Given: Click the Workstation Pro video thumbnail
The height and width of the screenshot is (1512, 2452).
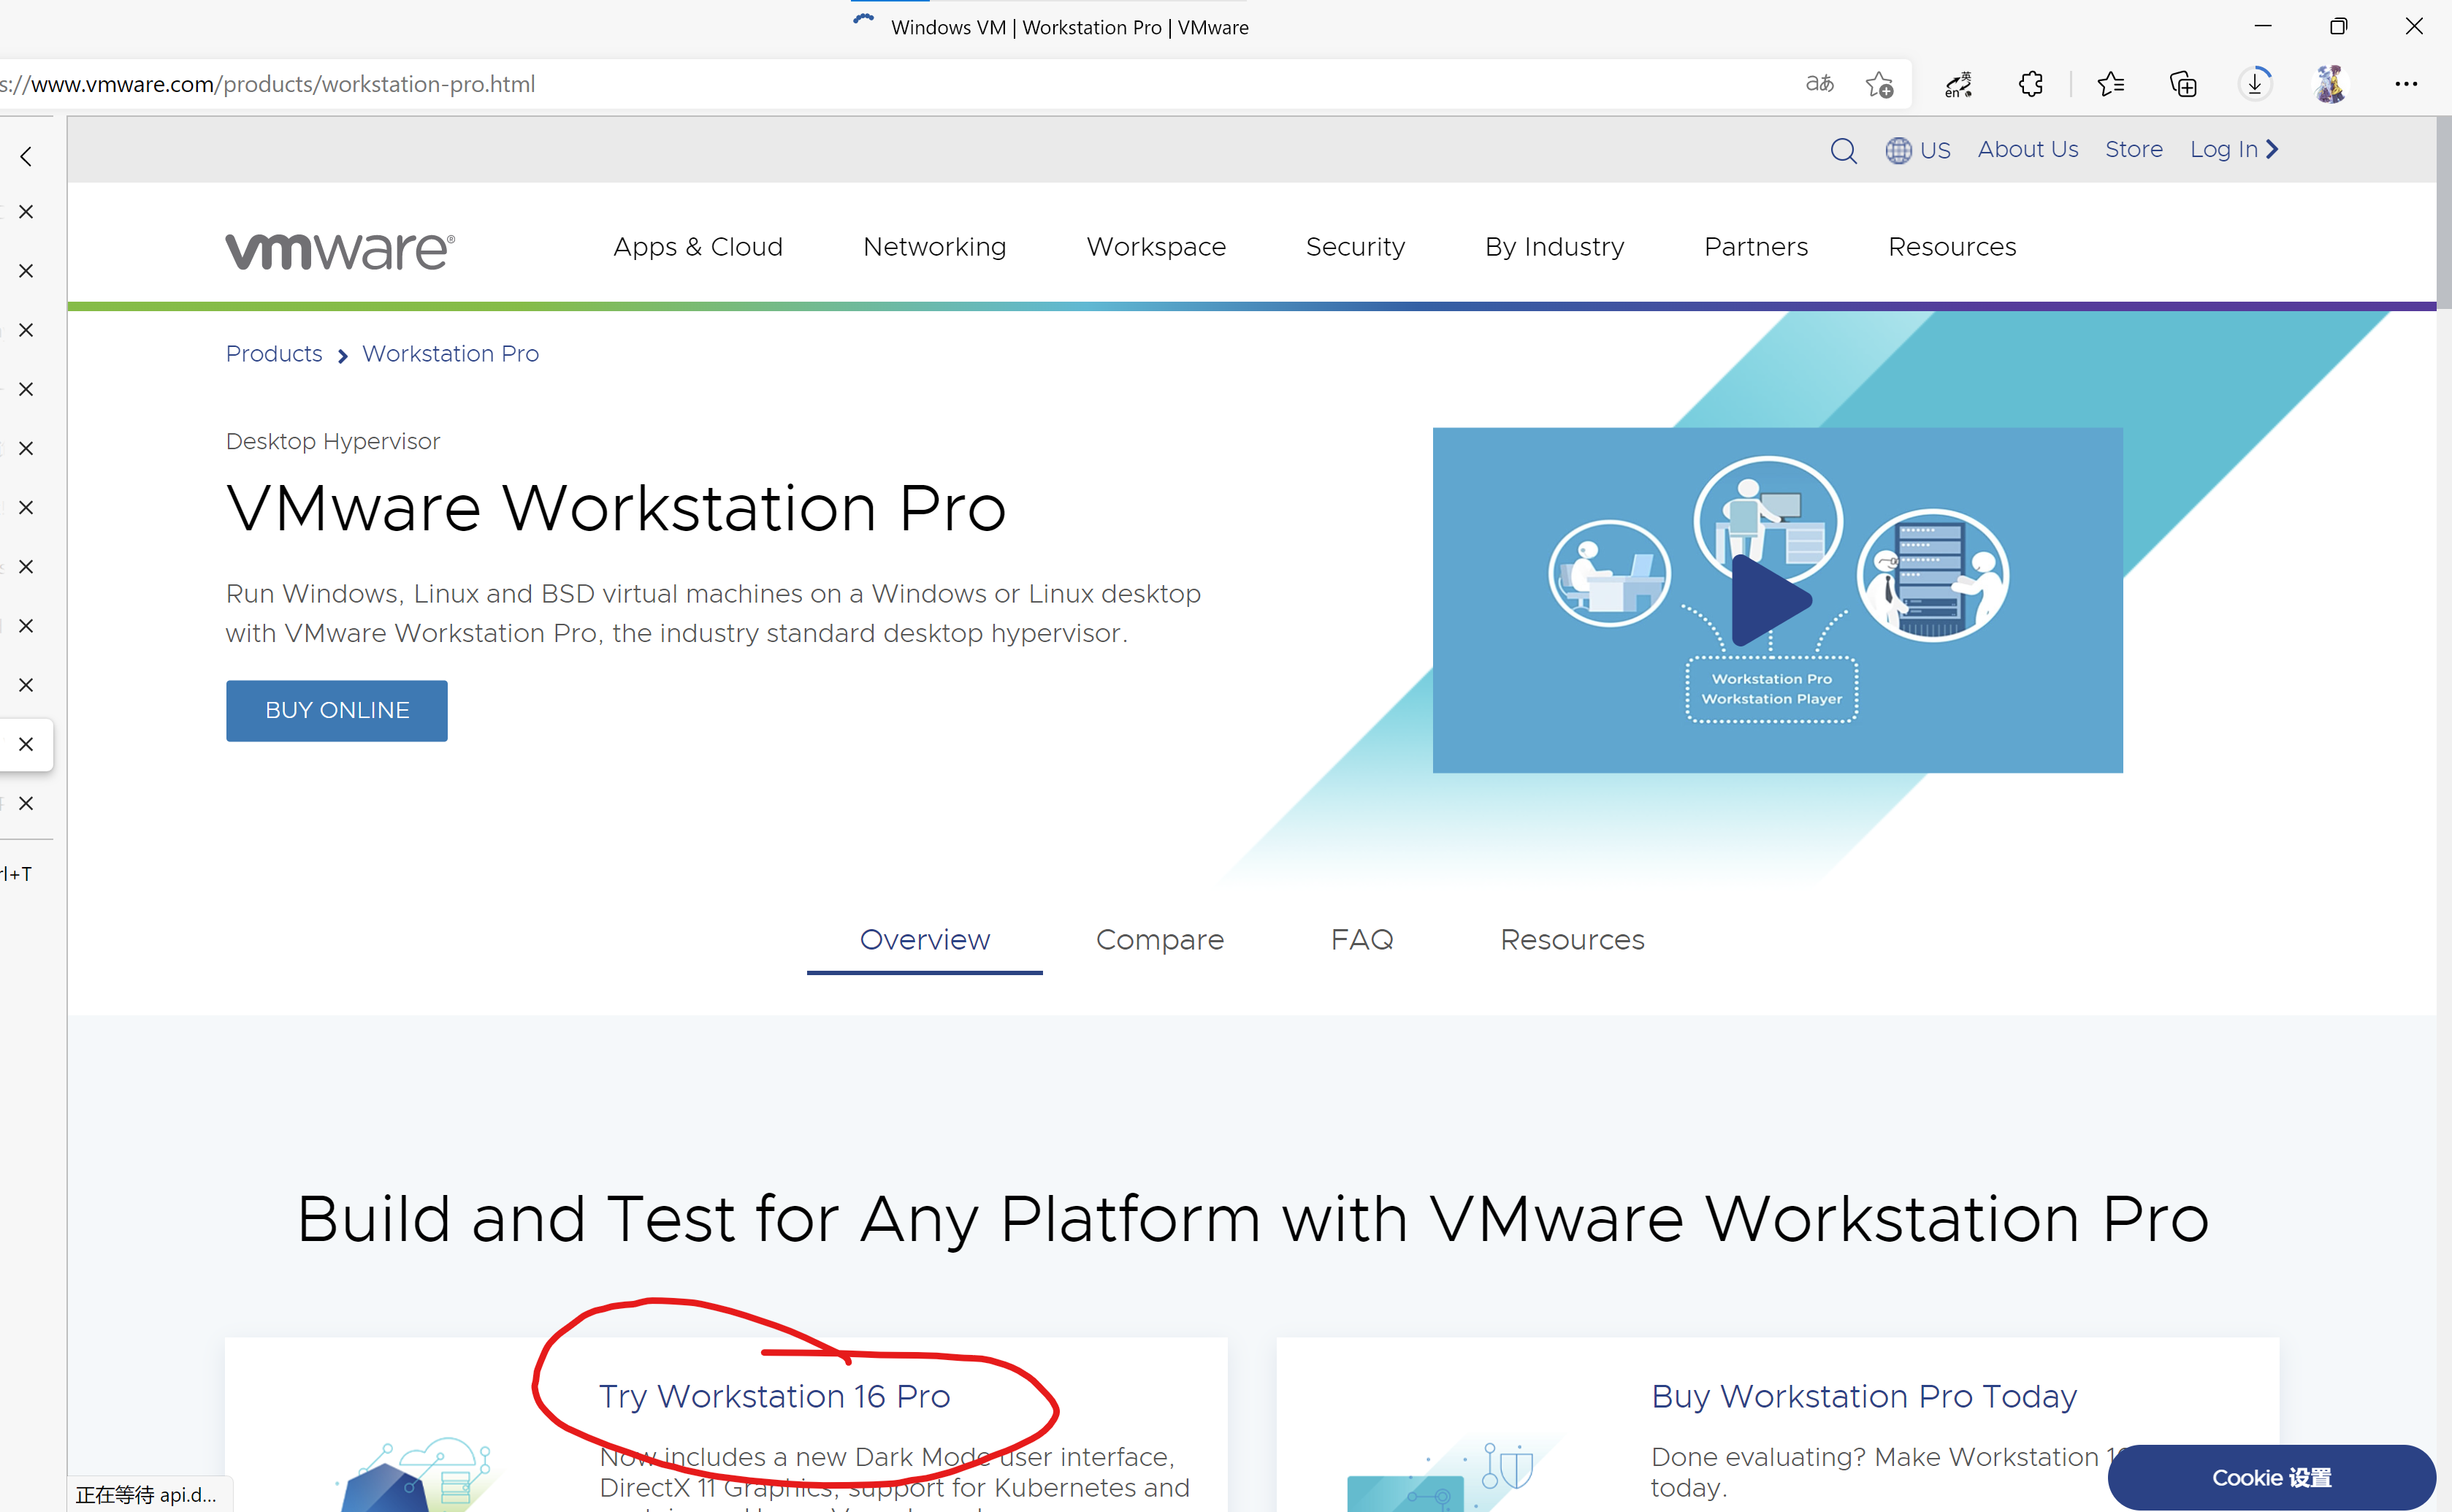Looking at the screenshot, I should coord(1777,600).
